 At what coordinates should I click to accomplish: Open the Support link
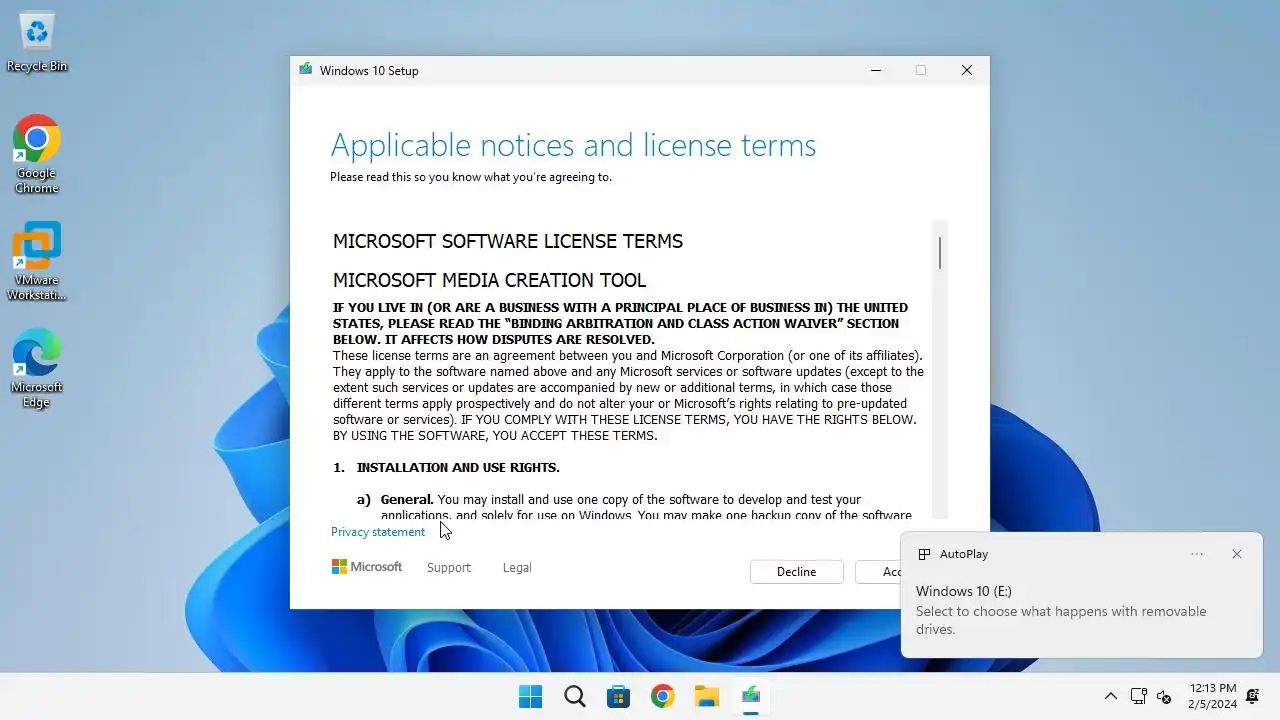point(448,567)
